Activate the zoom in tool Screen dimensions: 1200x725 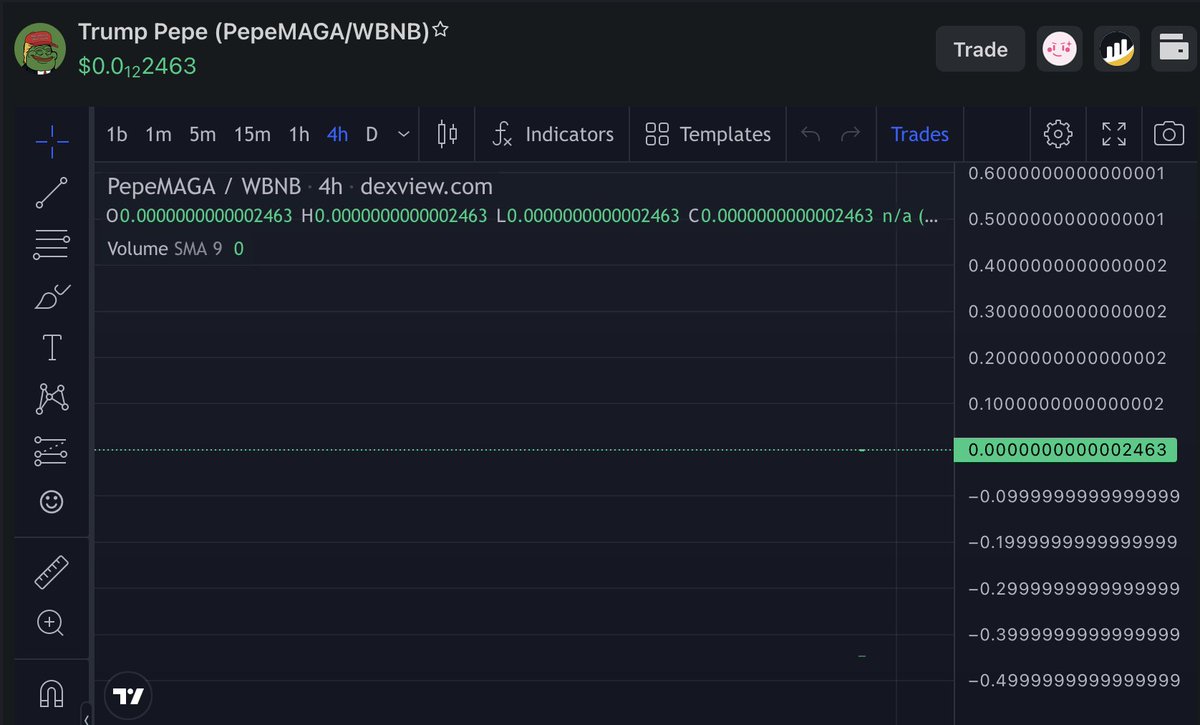pyautogui.click(x=52, y=622)
